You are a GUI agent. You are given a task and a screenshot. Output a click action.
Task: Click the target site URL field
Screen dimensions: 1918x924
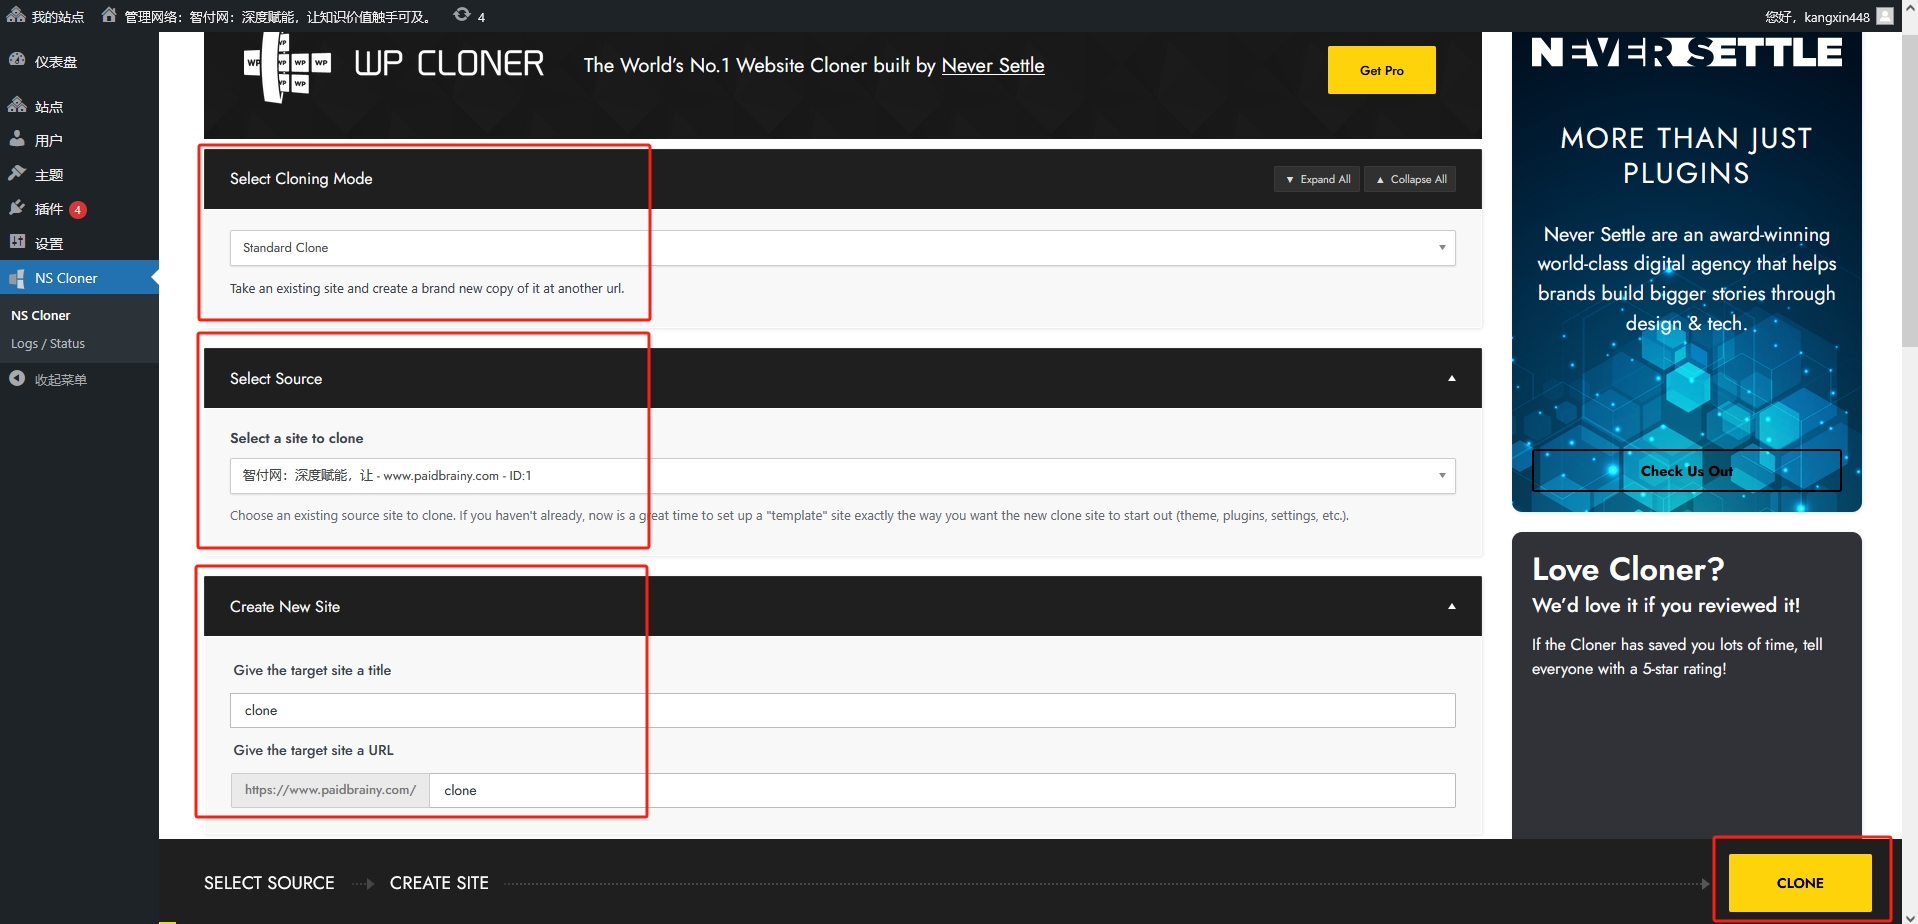click(942, 790)
